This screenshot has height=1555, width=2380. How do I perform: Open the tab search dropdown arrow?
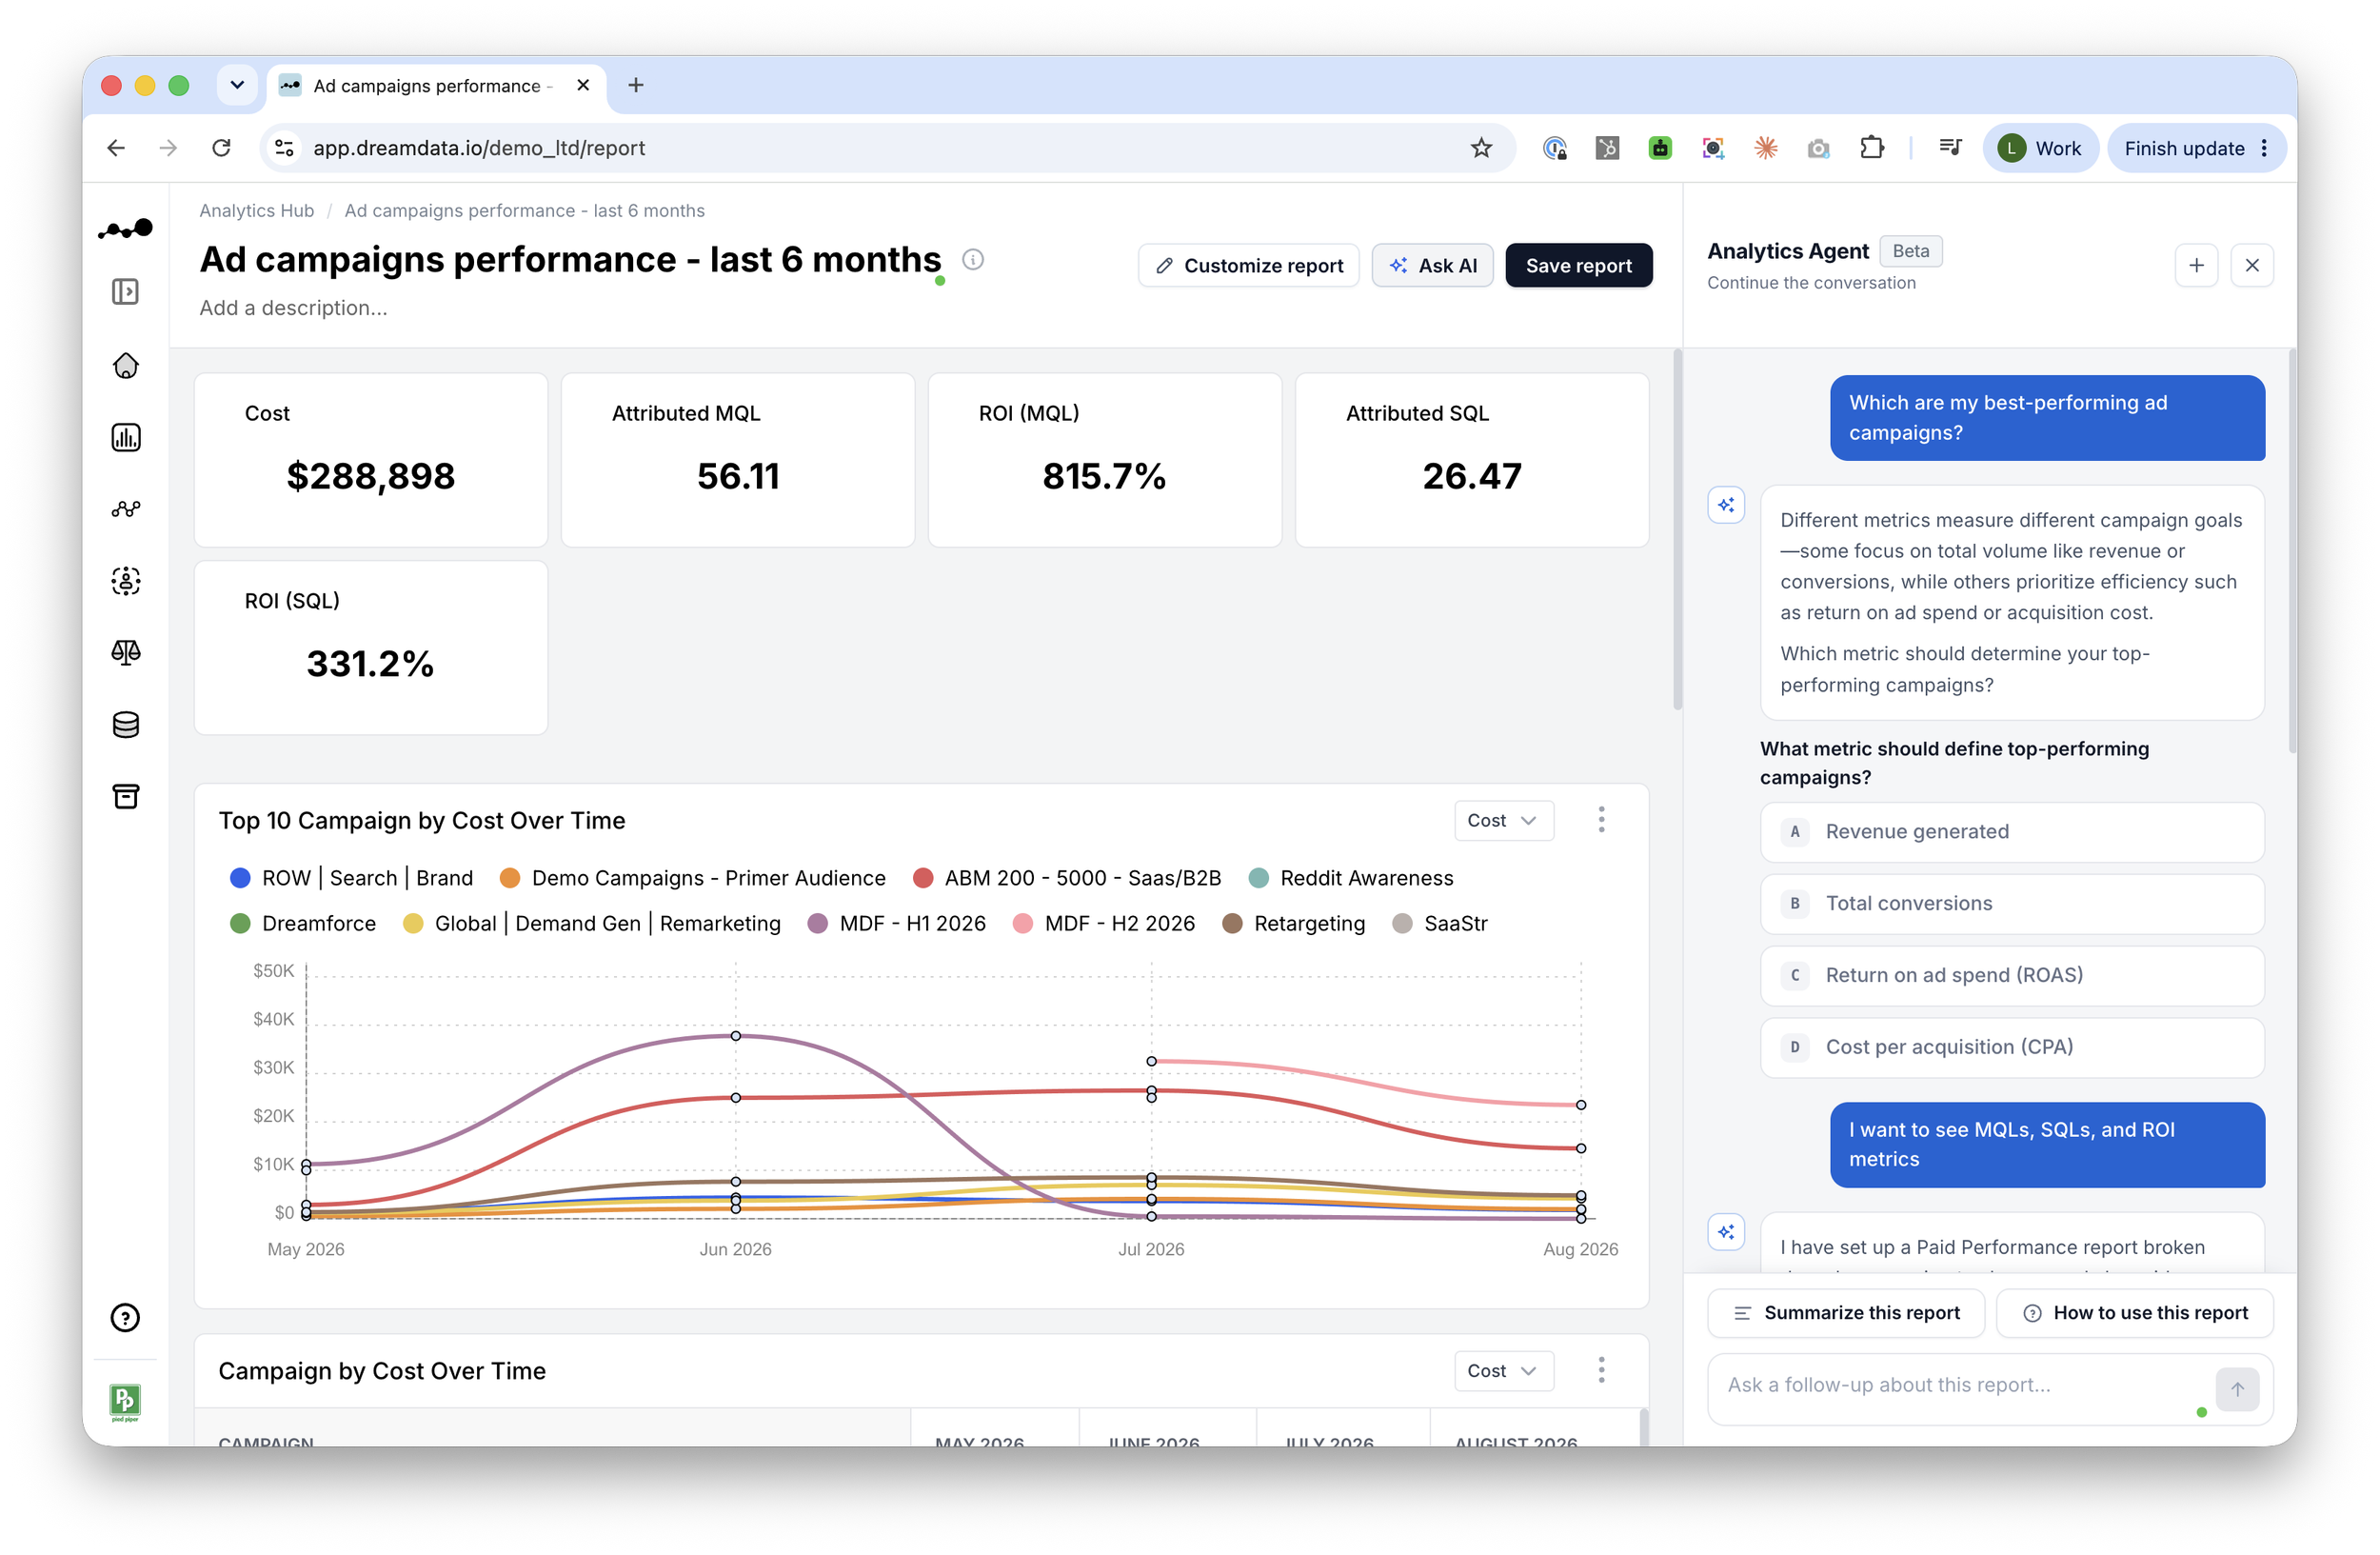coord(237,85)
